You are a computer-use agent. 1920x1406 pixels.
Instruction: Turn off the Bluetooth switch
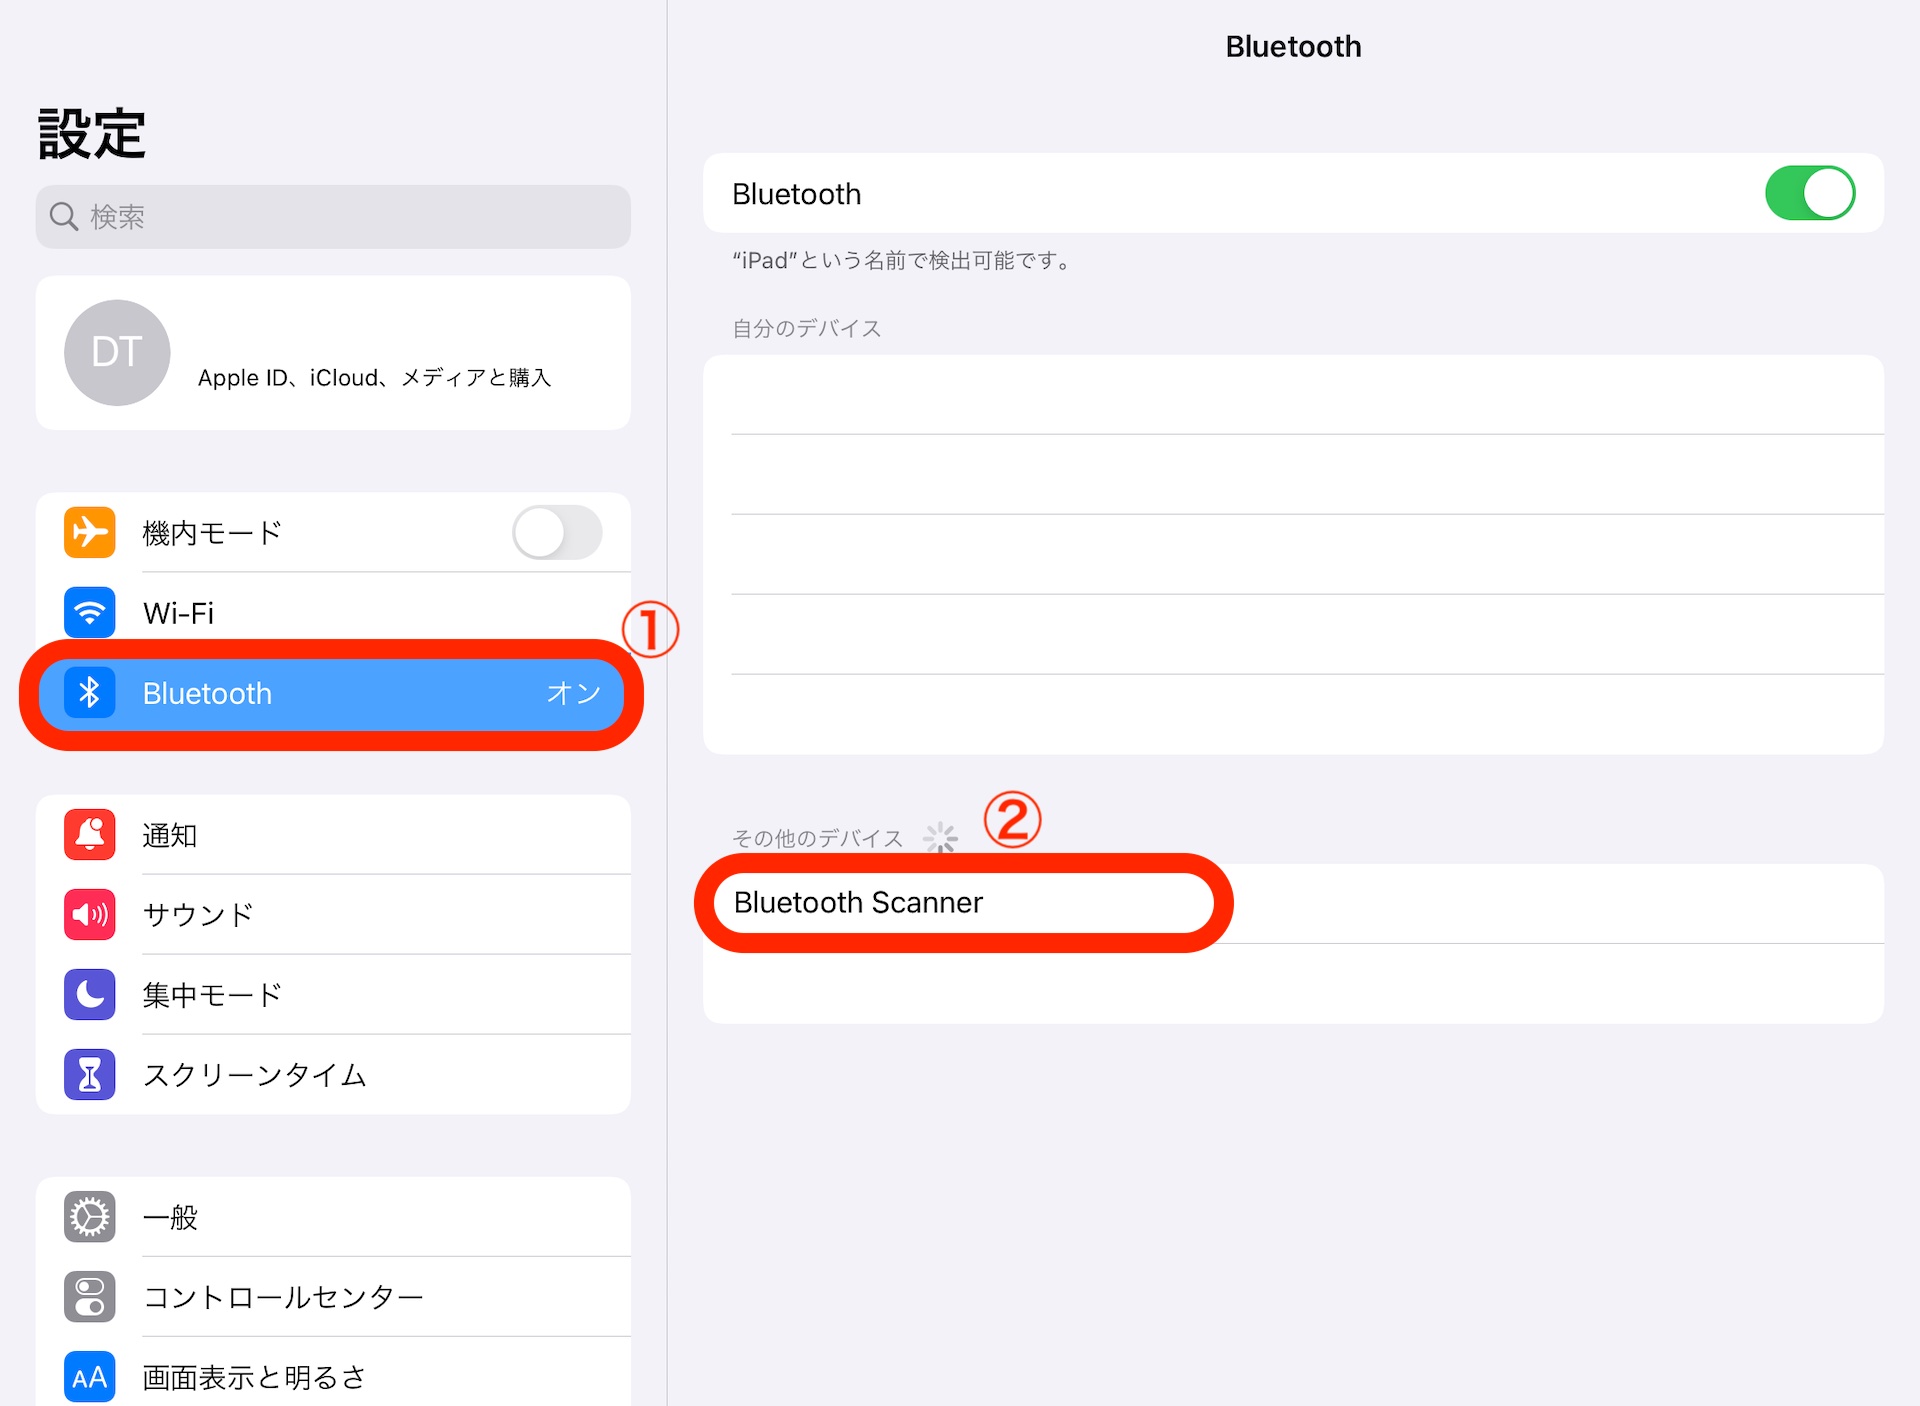tap(1810, 193)
